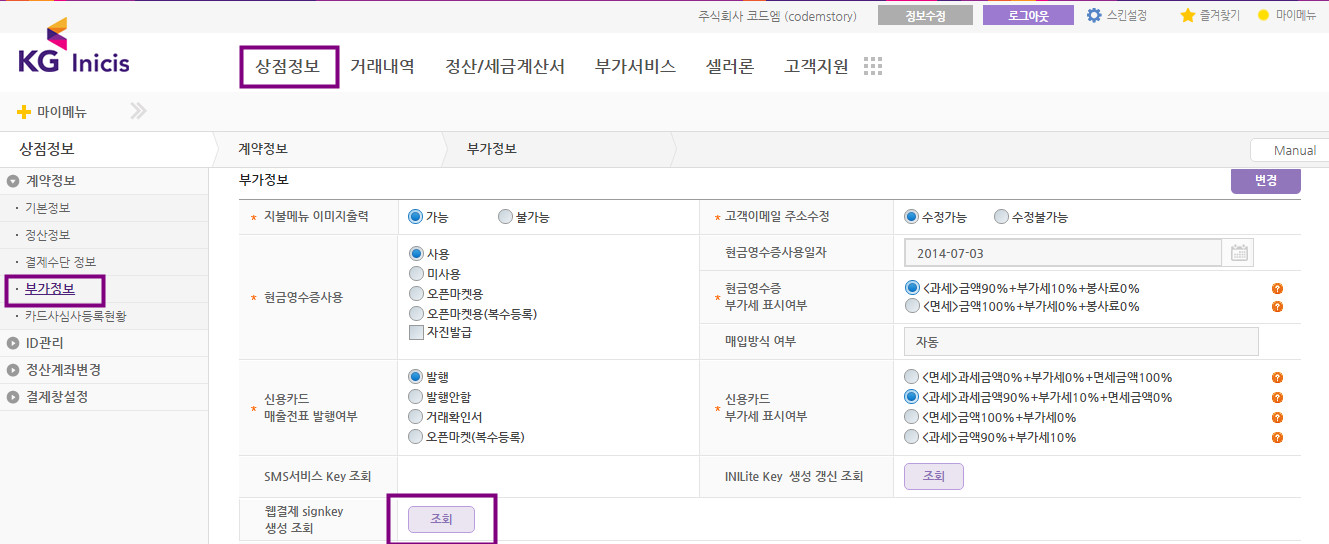Screen dimensions: 1329x544
Task: Select 거래확인서 radio option
Action: [x=416, y=417]
